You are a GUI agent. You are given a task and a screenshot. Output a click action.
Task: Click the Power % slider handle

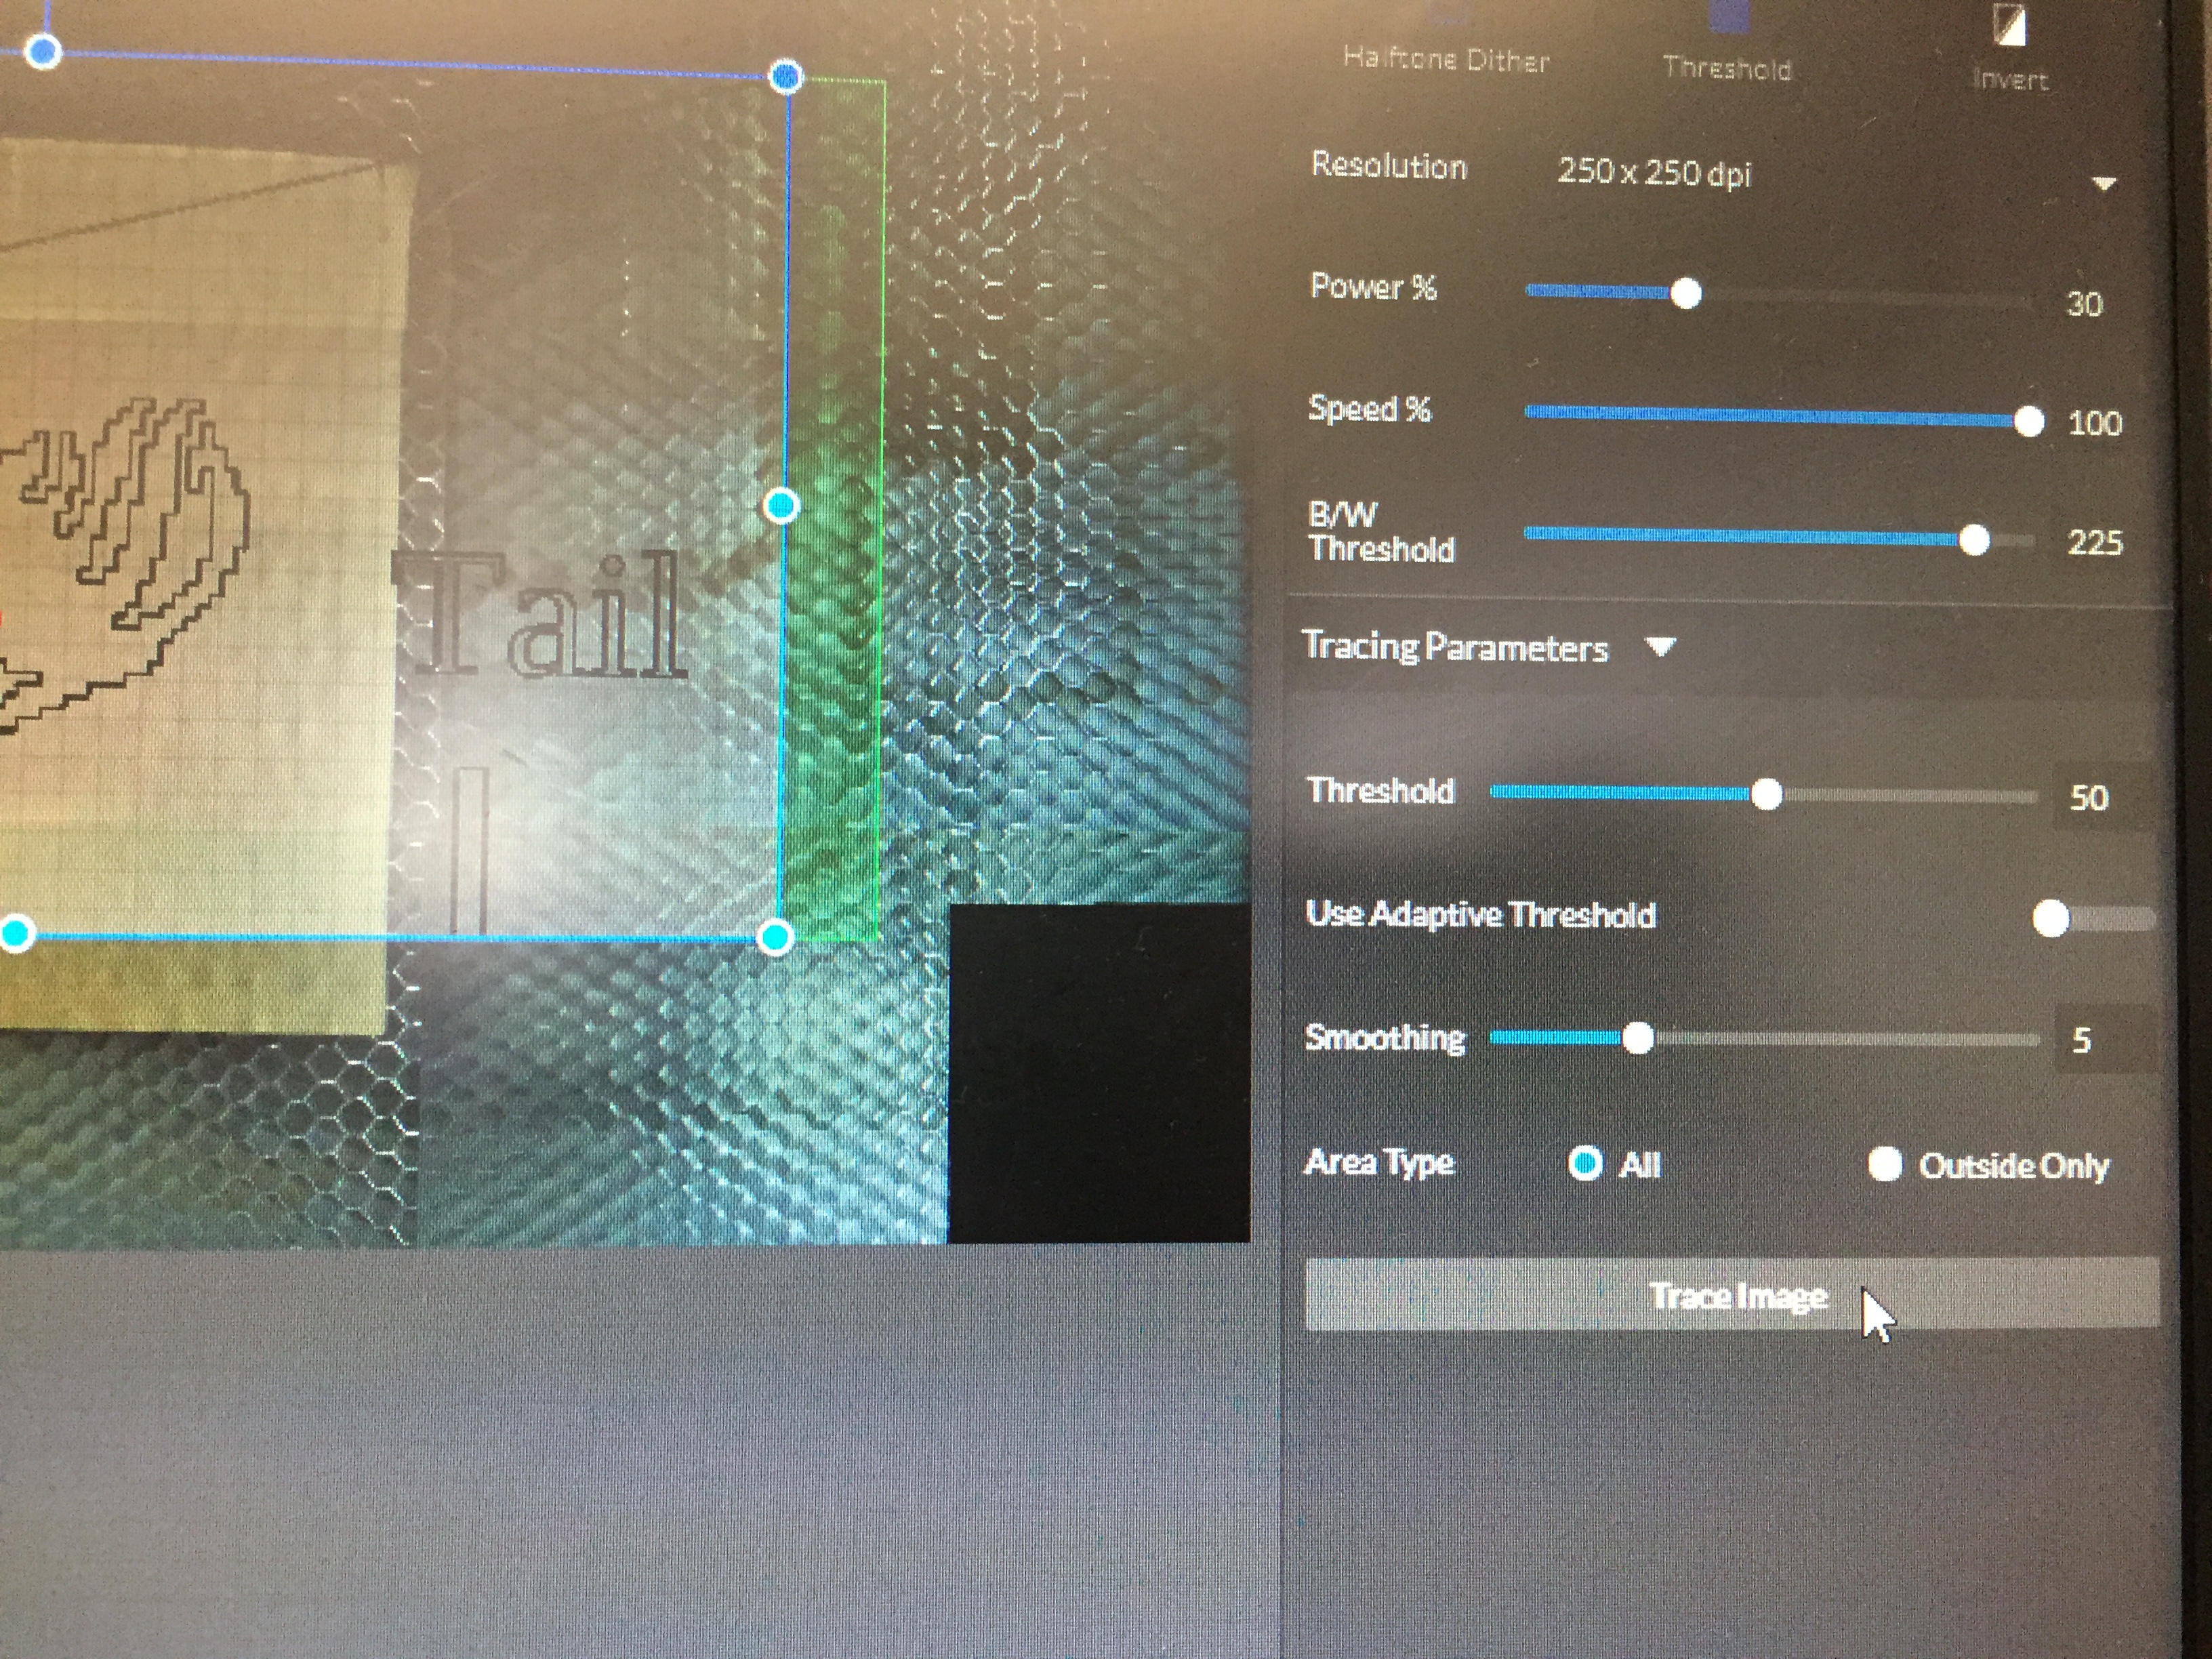[1686, 293]
